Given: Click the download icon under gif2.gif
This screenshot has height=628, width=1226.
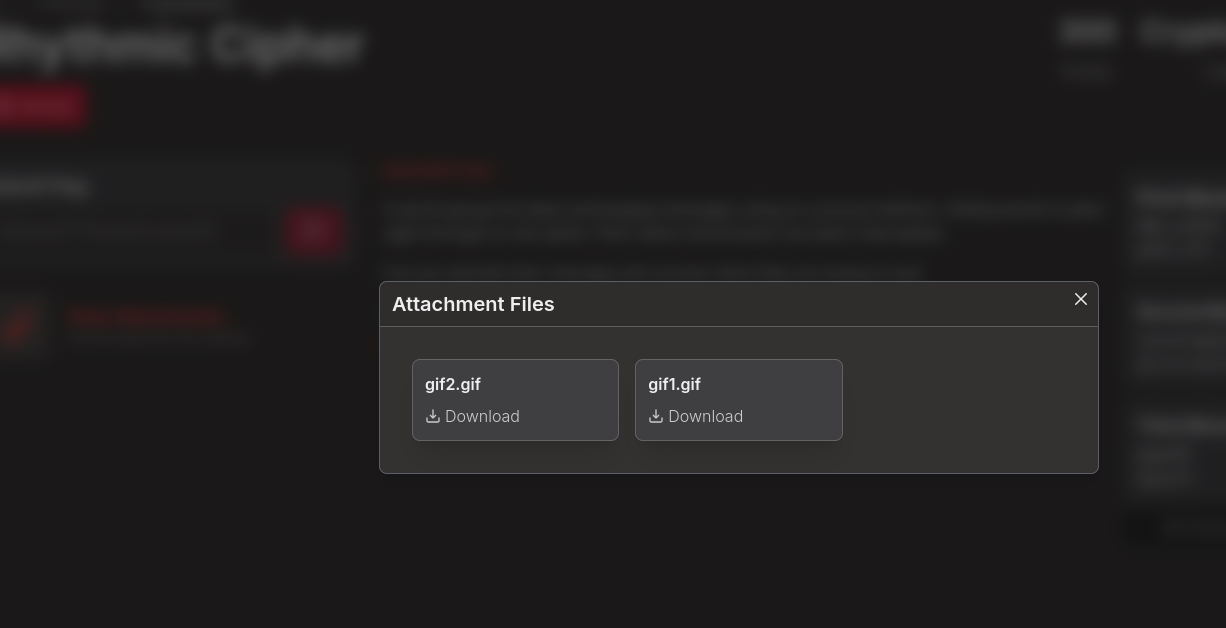Looking at the screenshot, I should (433, 416).
